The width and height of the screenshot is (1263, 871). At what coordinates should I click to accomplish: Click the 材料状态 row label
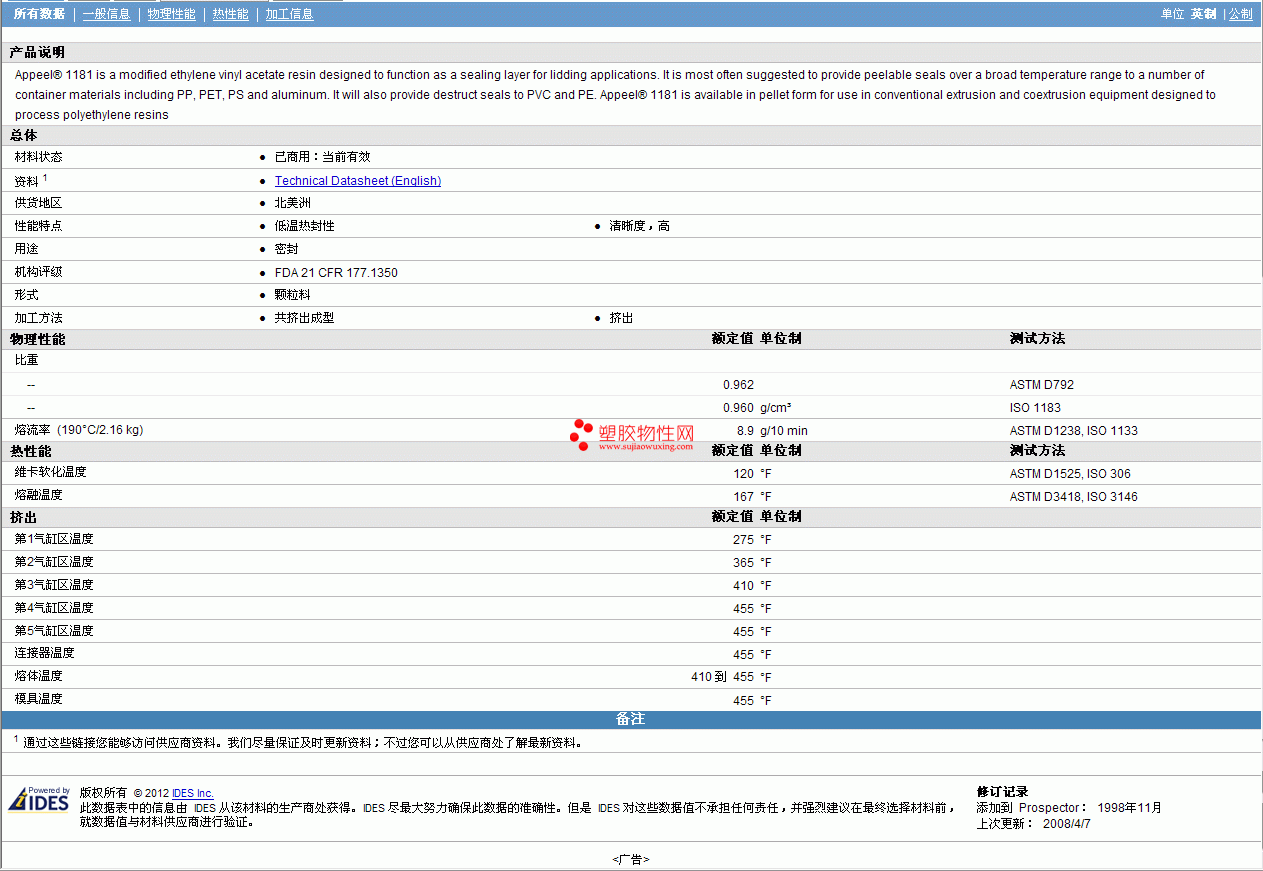click(38, 157)
